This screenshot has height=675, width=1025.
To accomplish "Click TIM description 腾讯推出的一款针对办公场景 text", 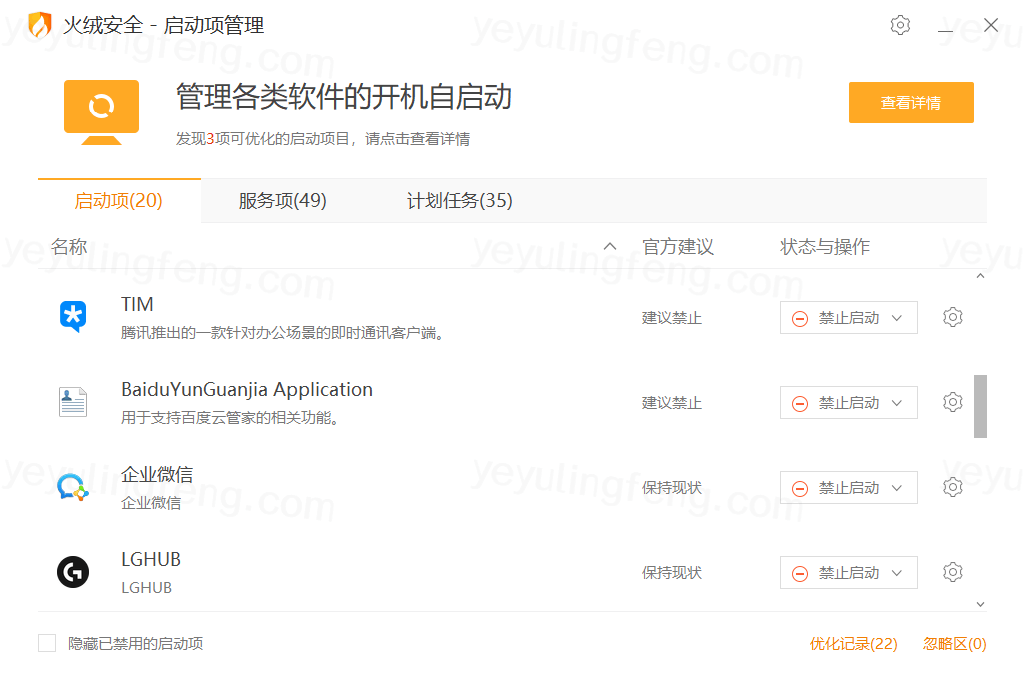I will point(283,333).
